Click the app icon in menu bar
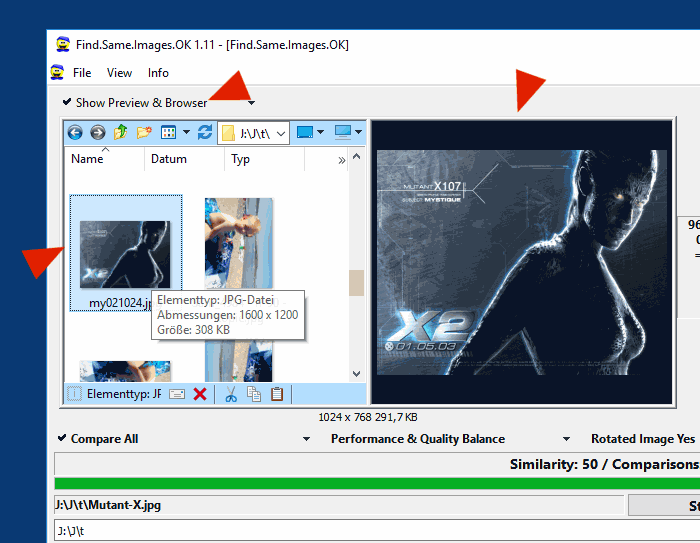The height and width of the screenshot is (543, 700). 57,72
